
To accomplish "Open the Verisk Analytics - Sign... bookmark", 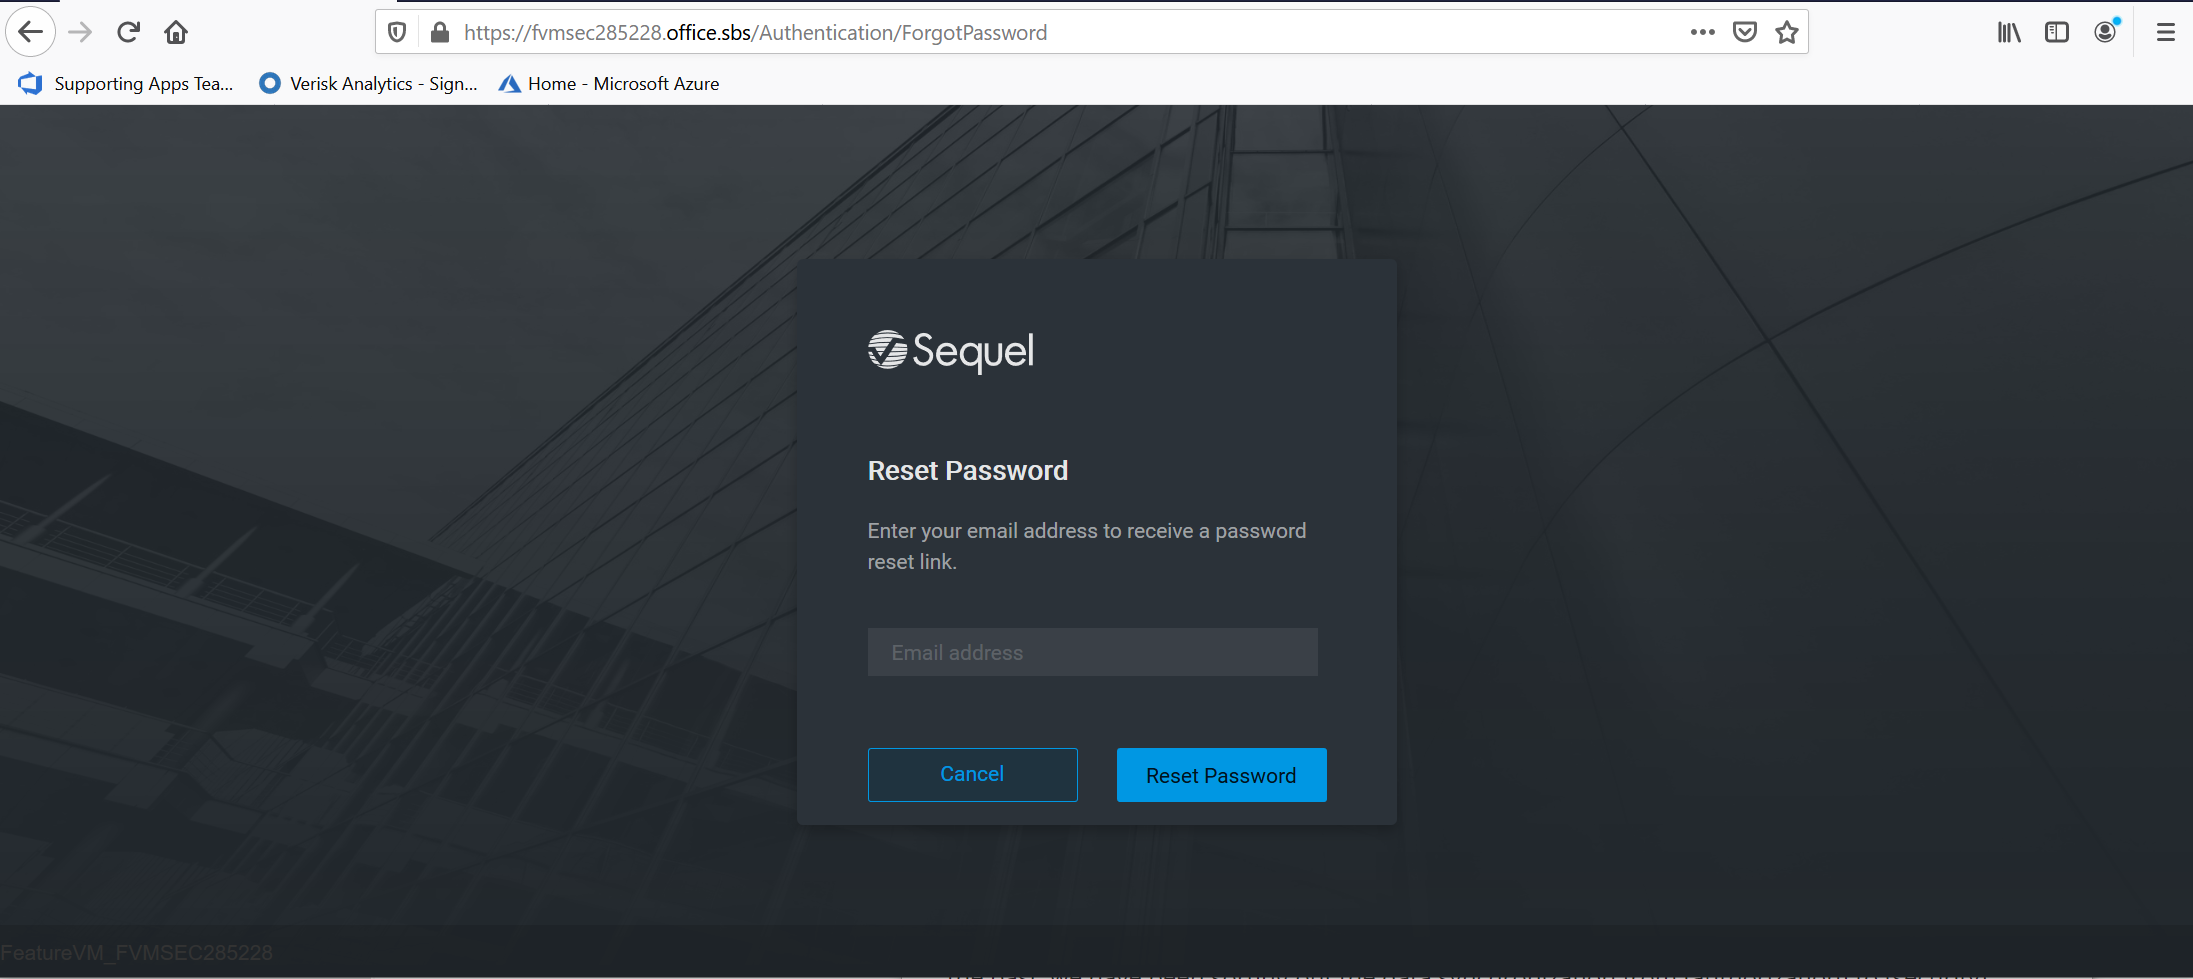I will 368,84.
